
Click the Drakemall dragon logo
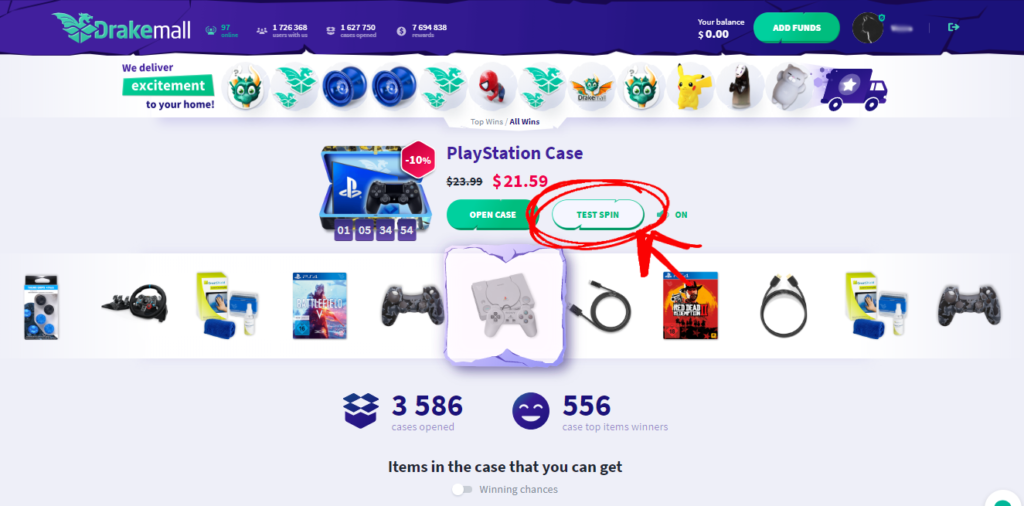pyautogui.click(x=121, y=28)
